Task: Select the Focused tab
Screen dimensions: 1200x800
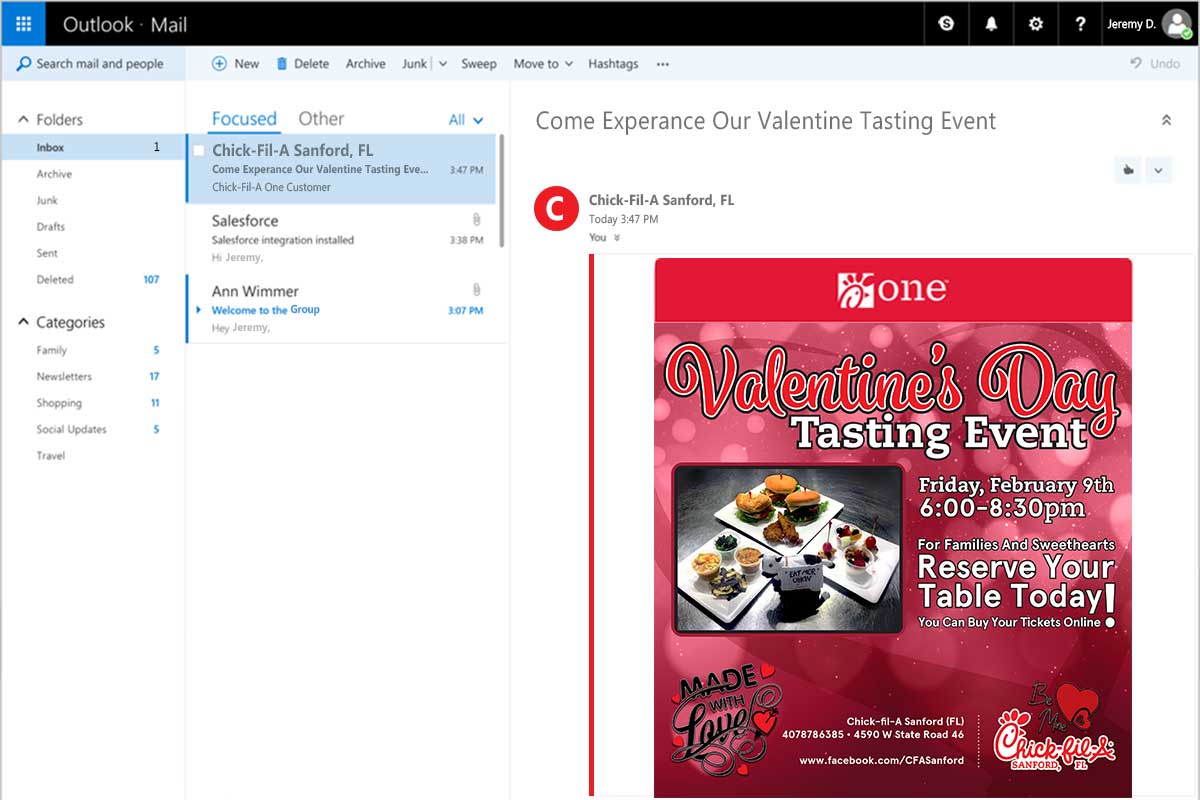Action: click(244, 119)
